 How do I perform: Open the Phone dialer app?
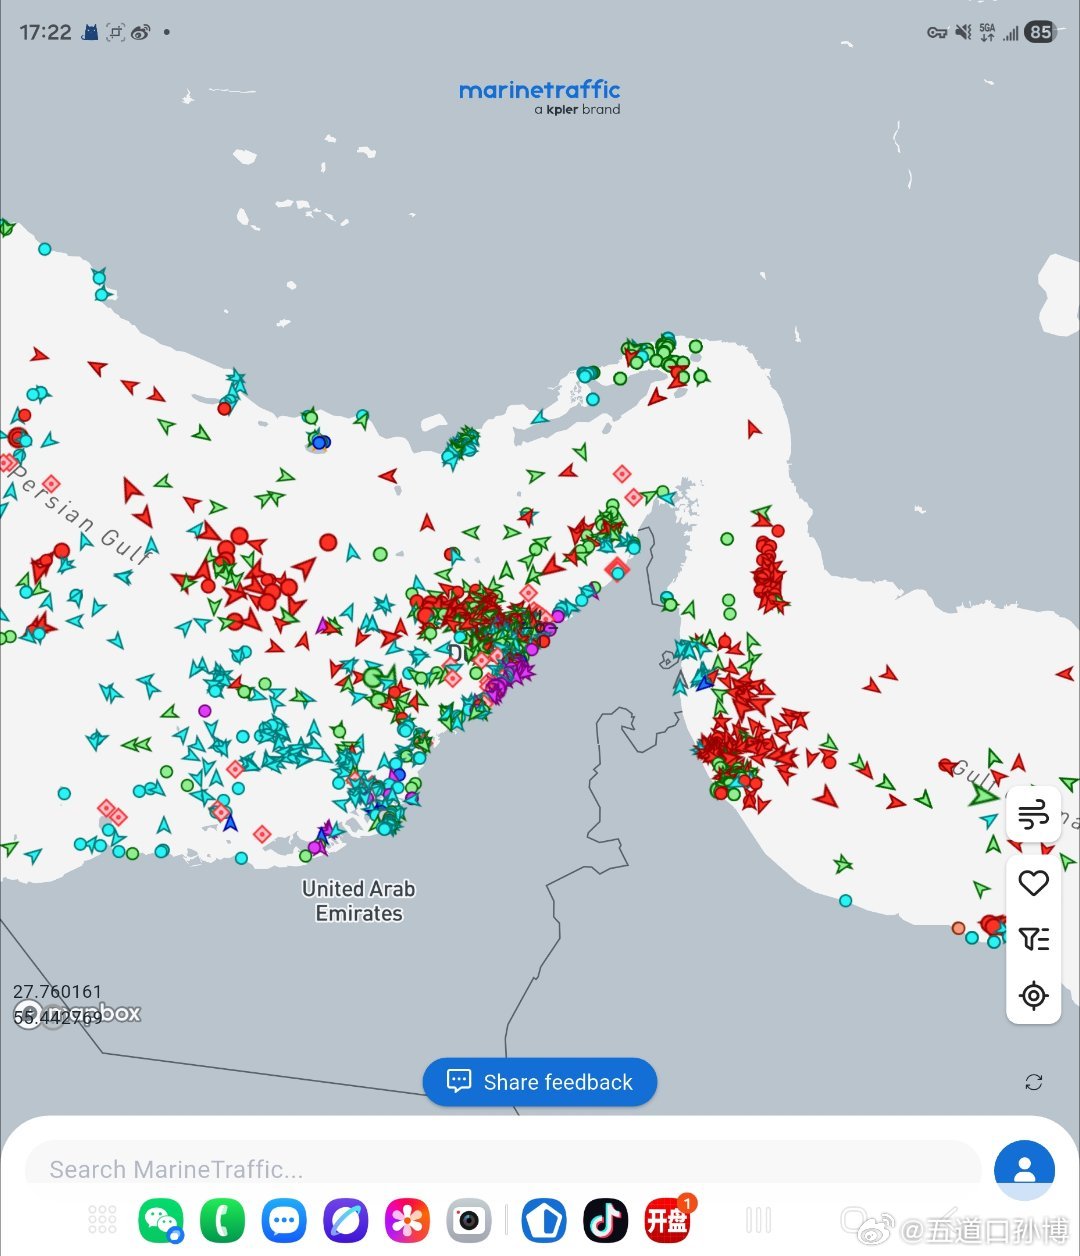point(222,1220)
